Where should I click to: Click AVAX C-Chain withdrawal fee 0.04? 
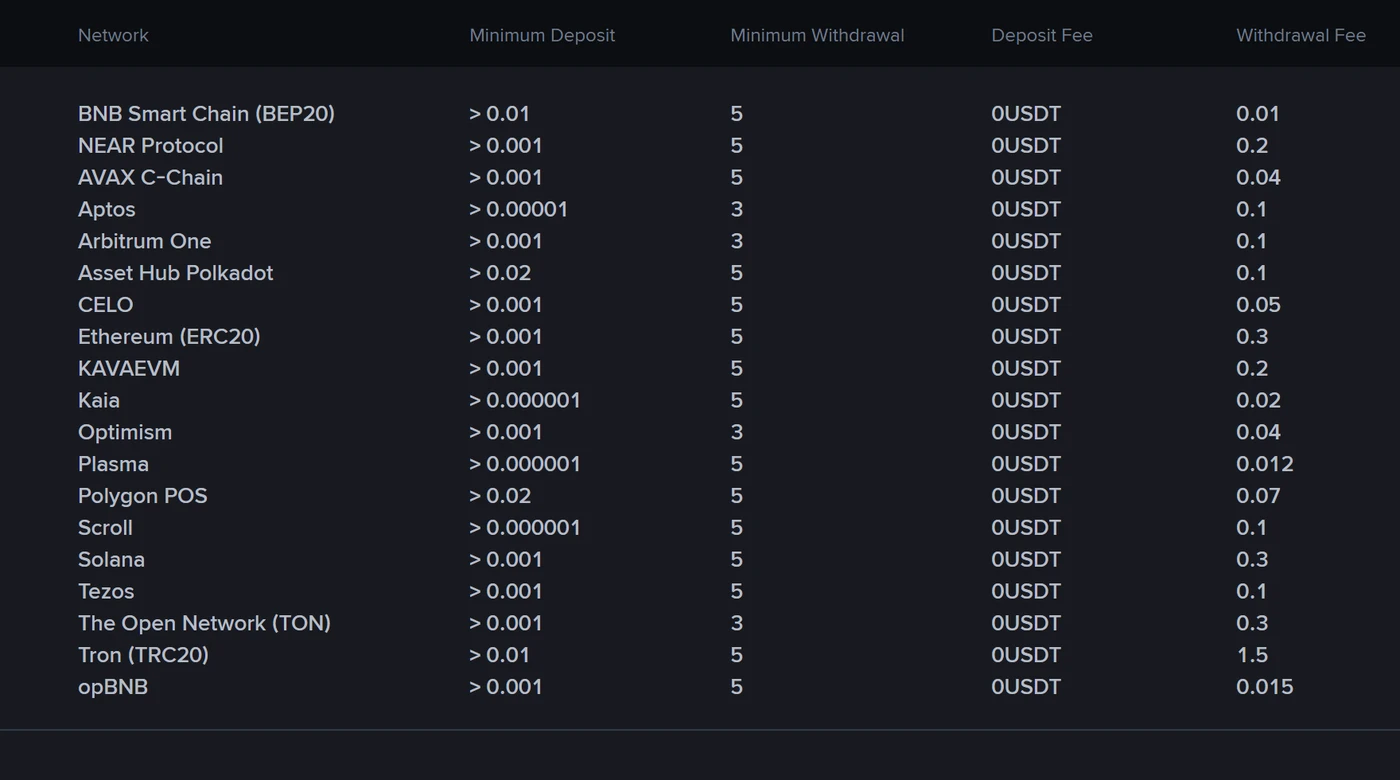tap(1258, 178)
